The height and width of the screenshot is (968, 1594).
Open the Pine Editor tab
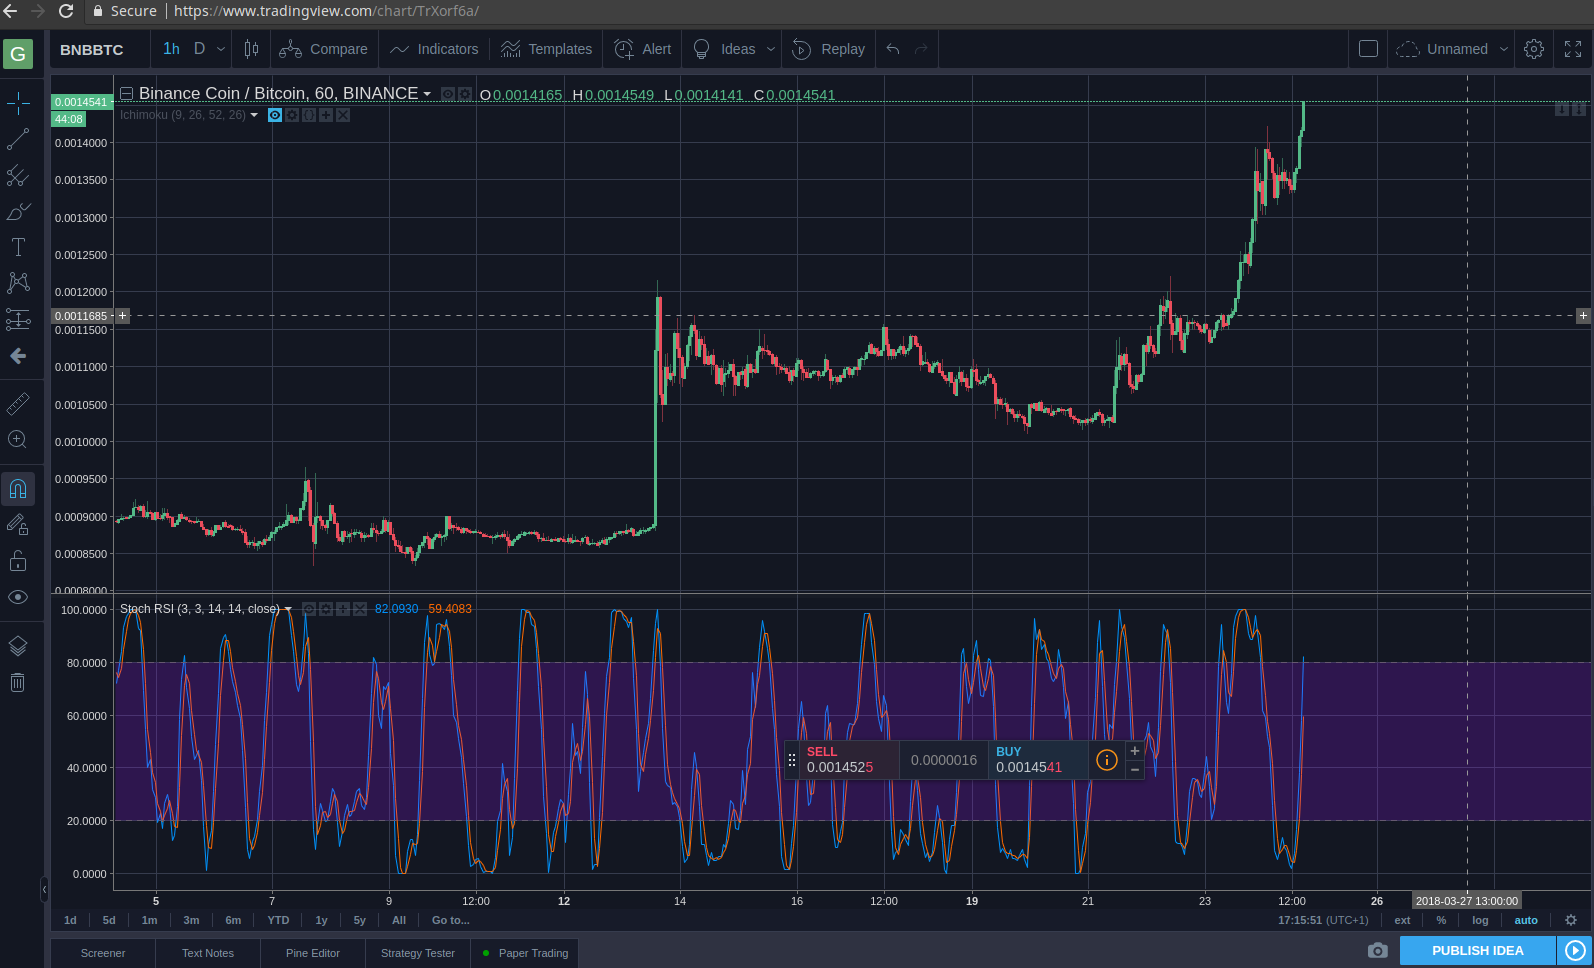coord(313,953)
